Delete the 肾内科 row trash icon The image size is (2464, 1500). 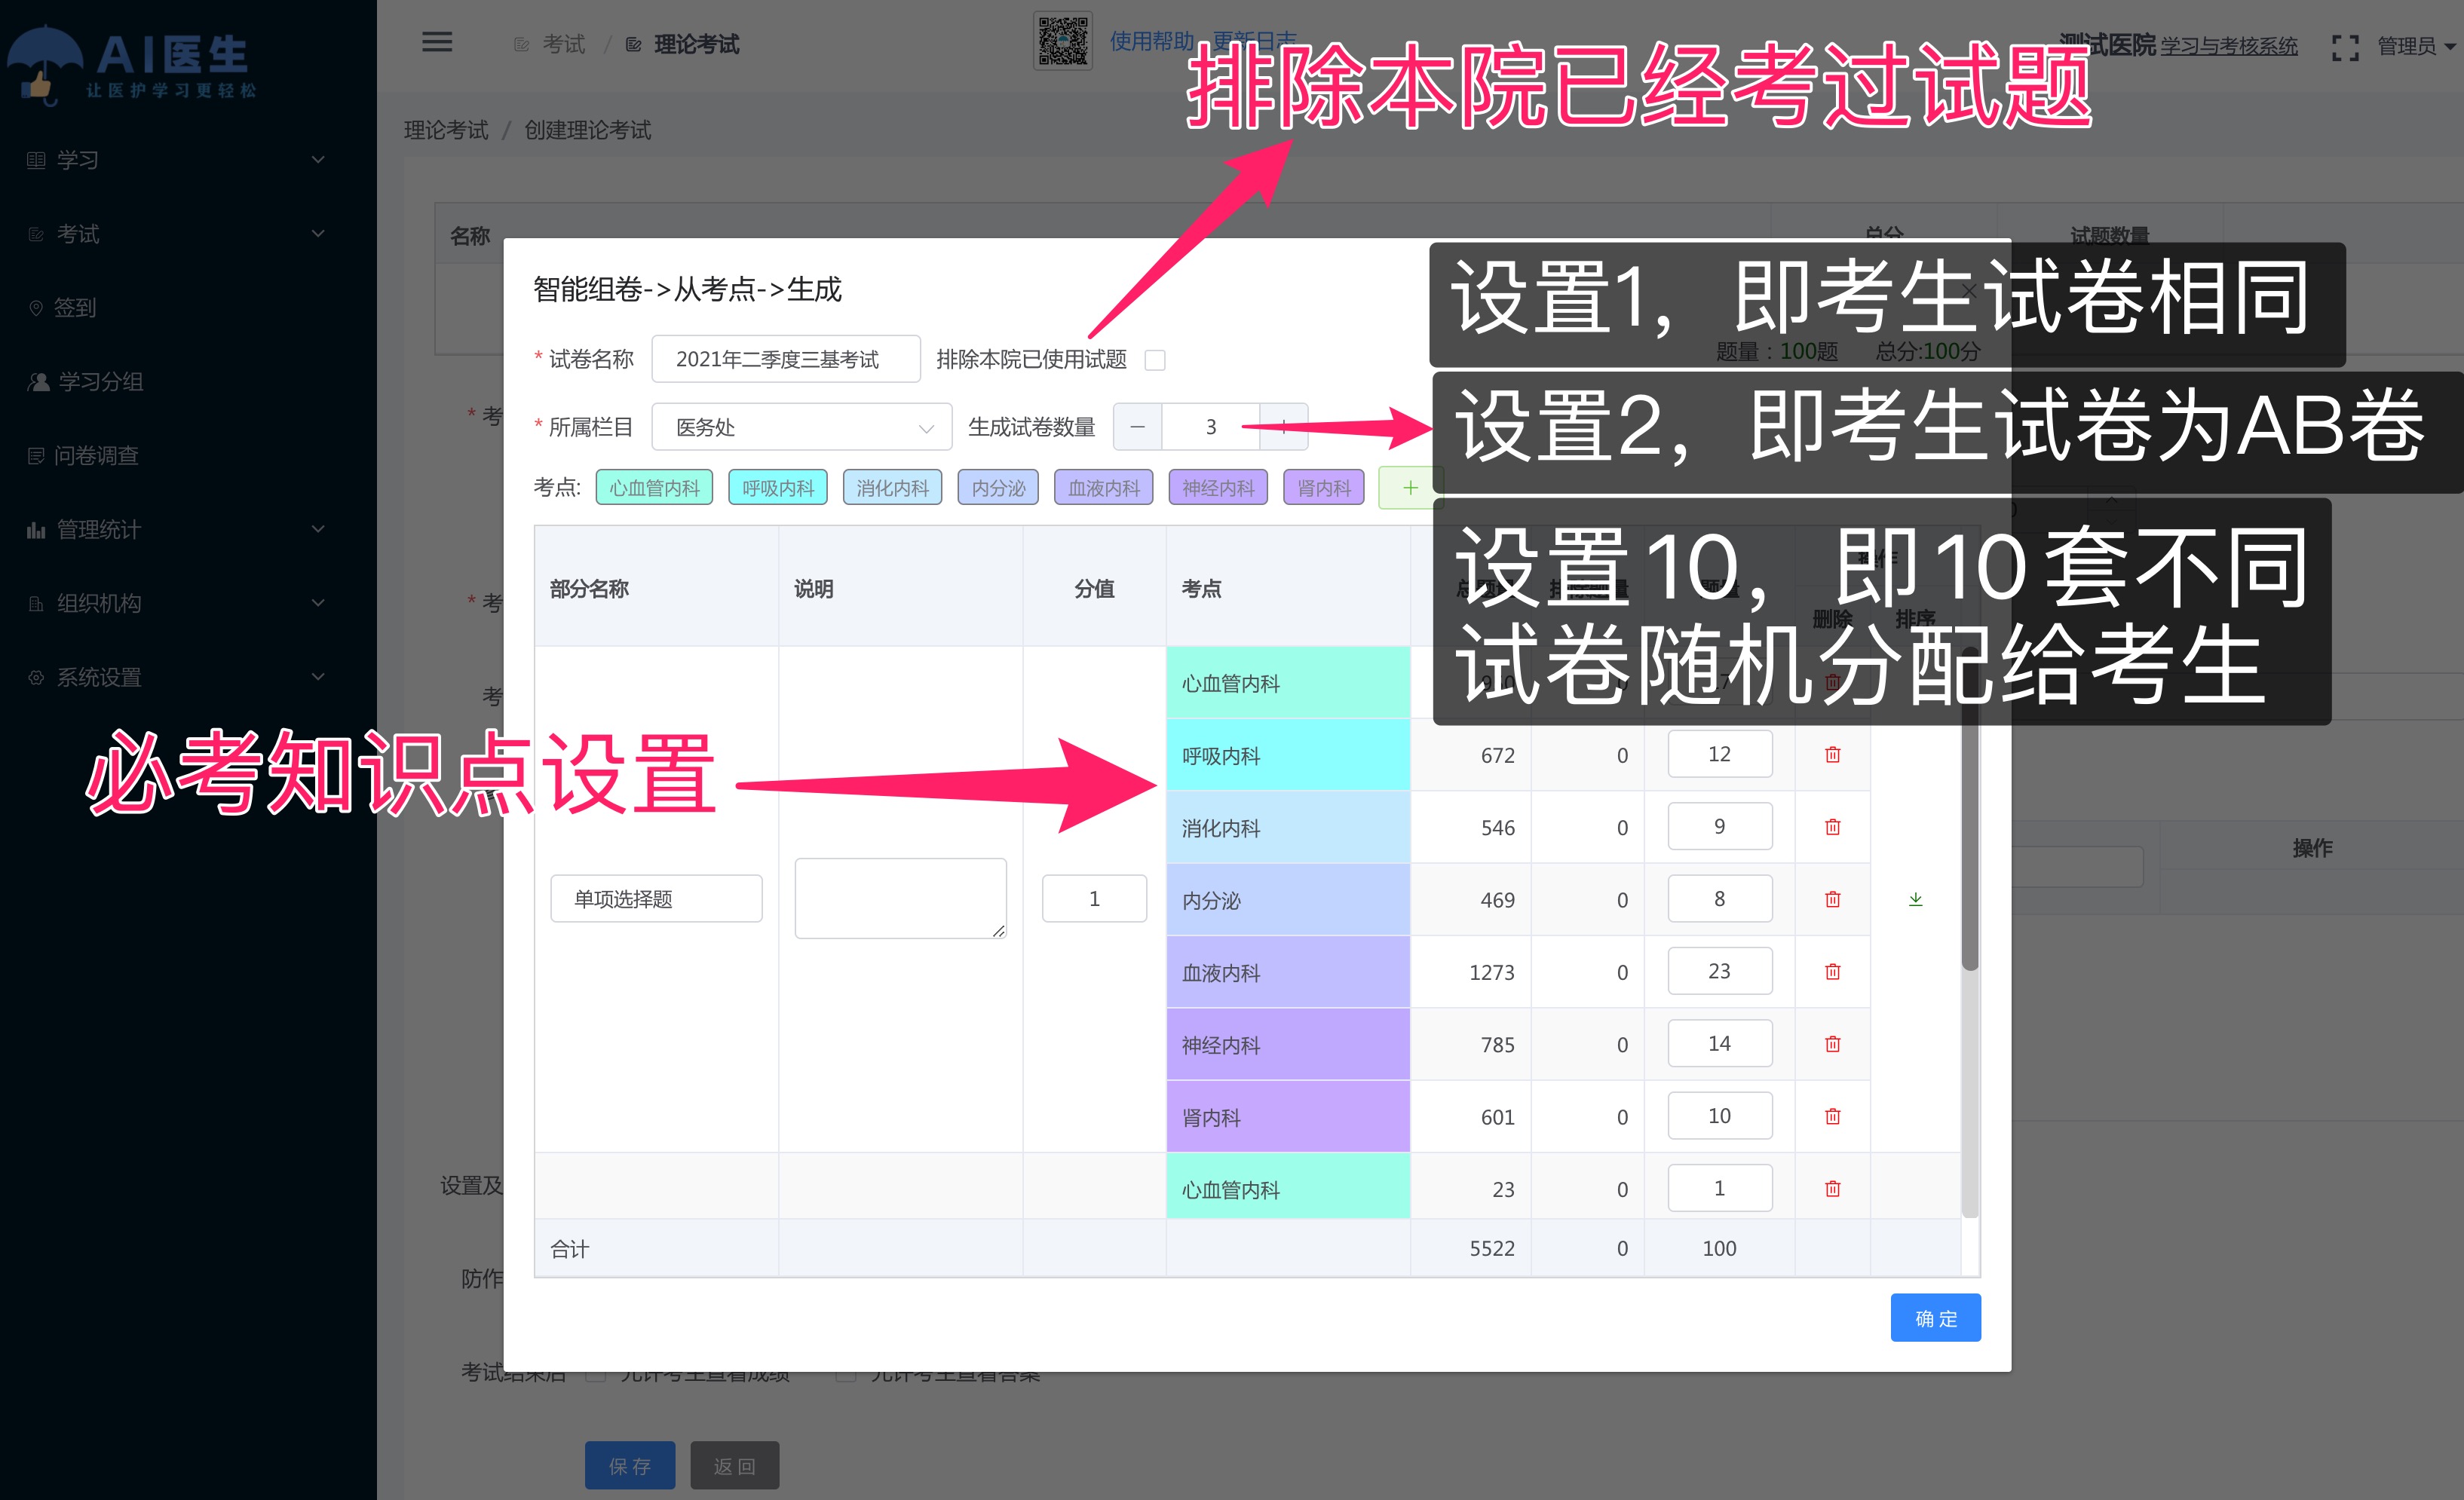tap(1832, 1116)
